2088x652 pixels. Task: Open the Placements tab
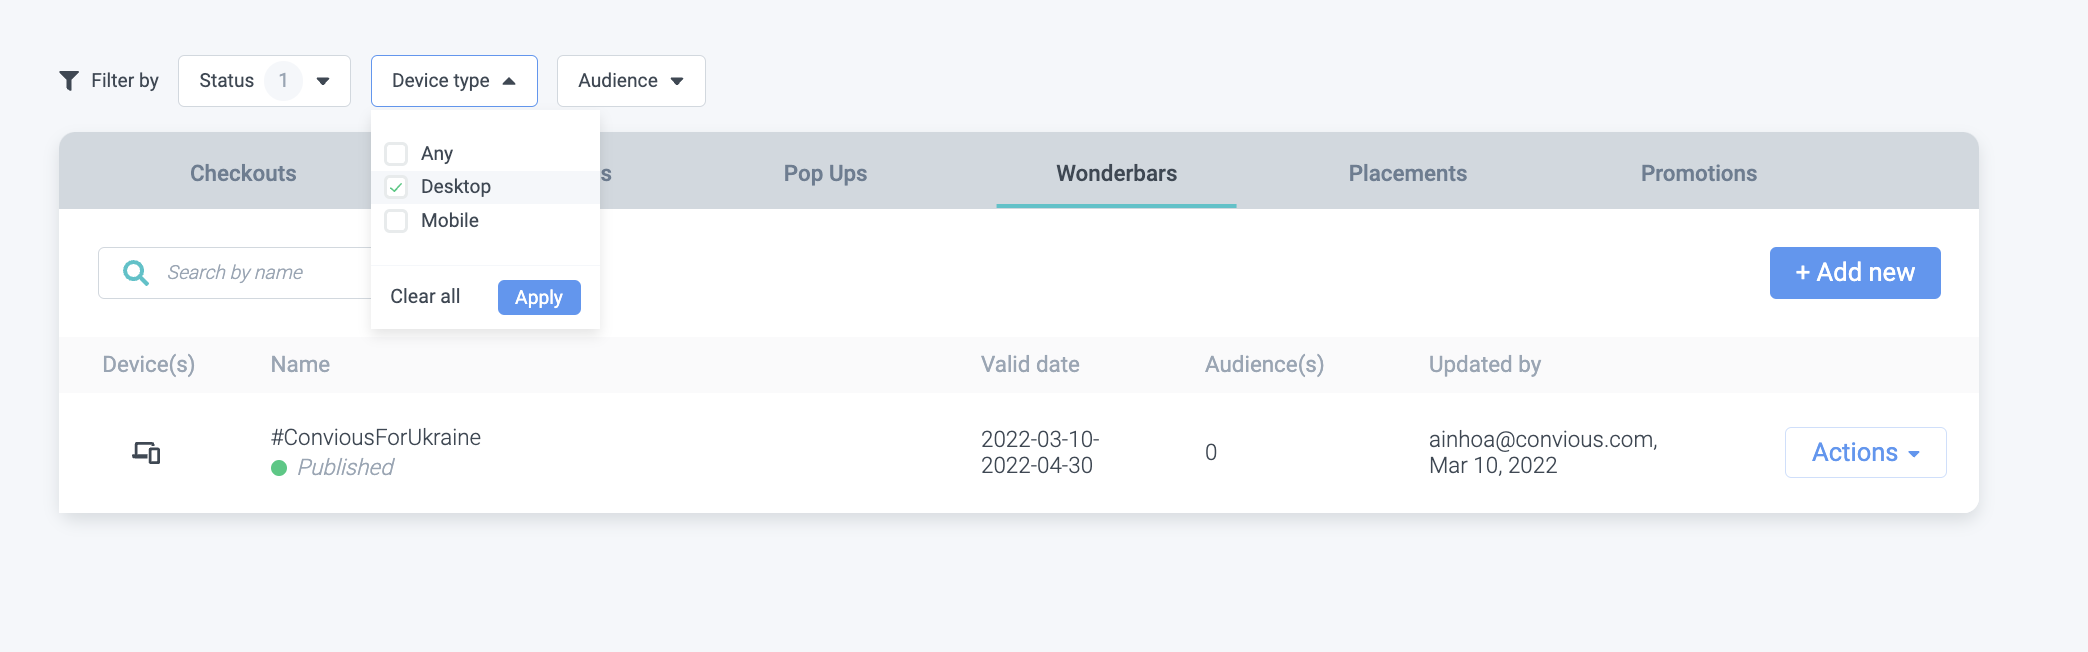coord(1407,173)
